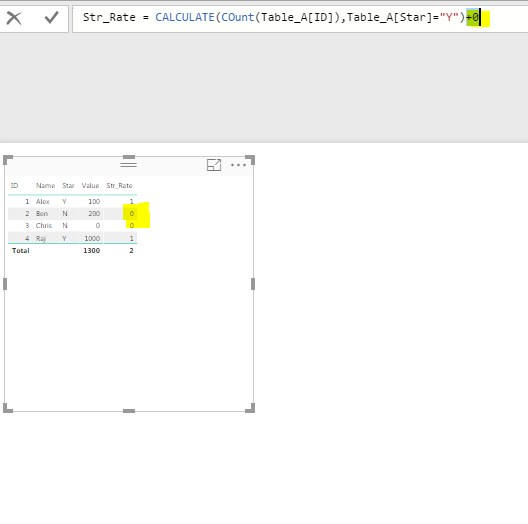Viewport: 528px width, 524px height.
Task: Click the Total row label
Action: (21, 251)
